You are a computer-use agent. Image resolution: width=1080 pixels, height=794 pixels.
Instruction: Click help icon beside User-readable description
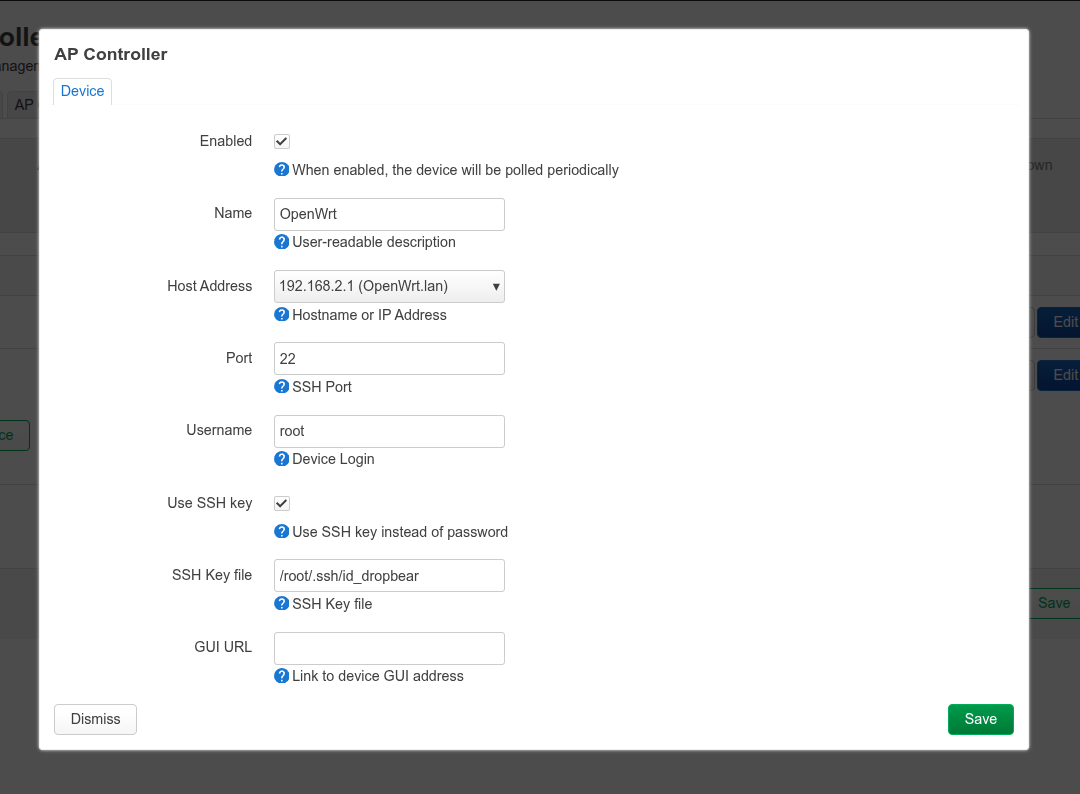pyautogui.click(x=282, y=242)
